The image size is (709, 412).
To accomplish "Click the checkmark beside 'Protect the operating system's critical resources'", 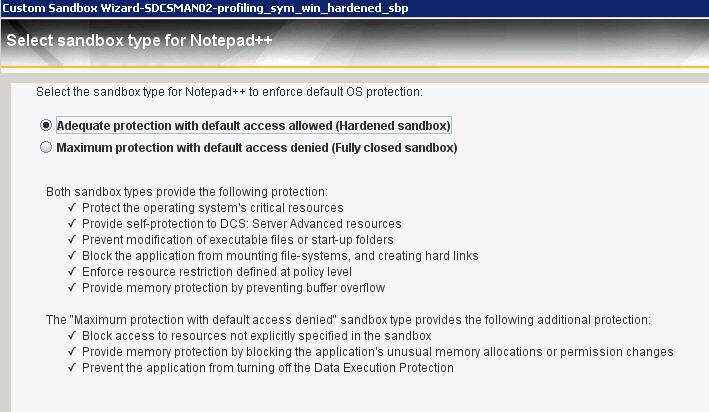I will coord(72,208).
